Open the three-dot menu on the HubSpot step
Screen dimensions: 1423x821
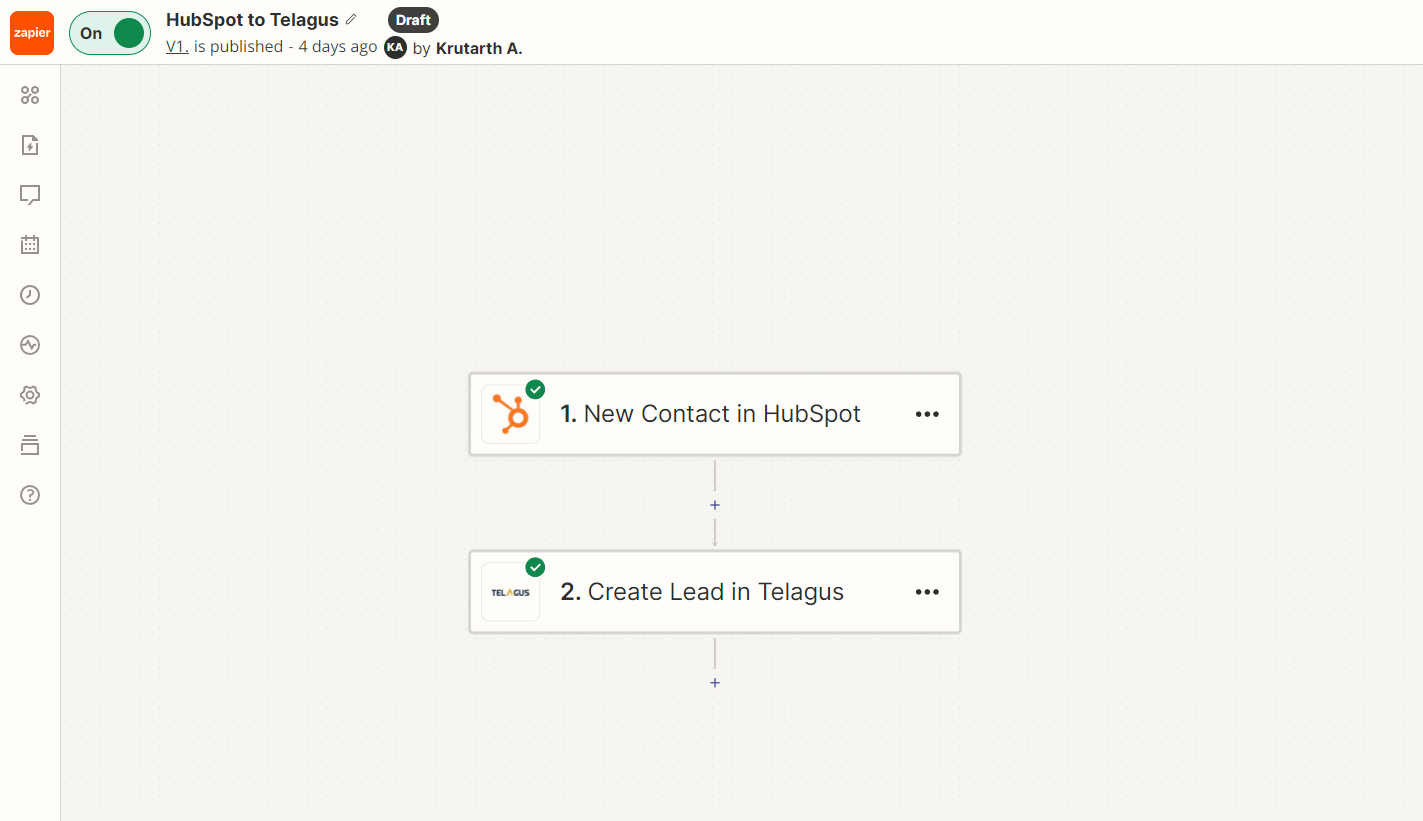coord(927,413)
